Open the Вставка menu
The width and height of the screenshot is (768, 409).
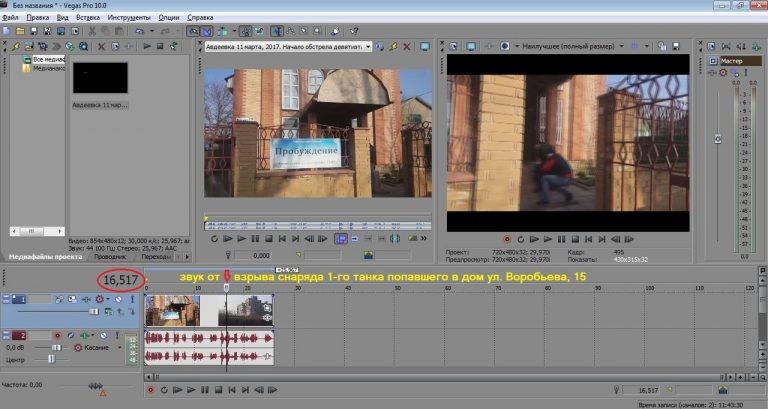(x=91, y=18)
